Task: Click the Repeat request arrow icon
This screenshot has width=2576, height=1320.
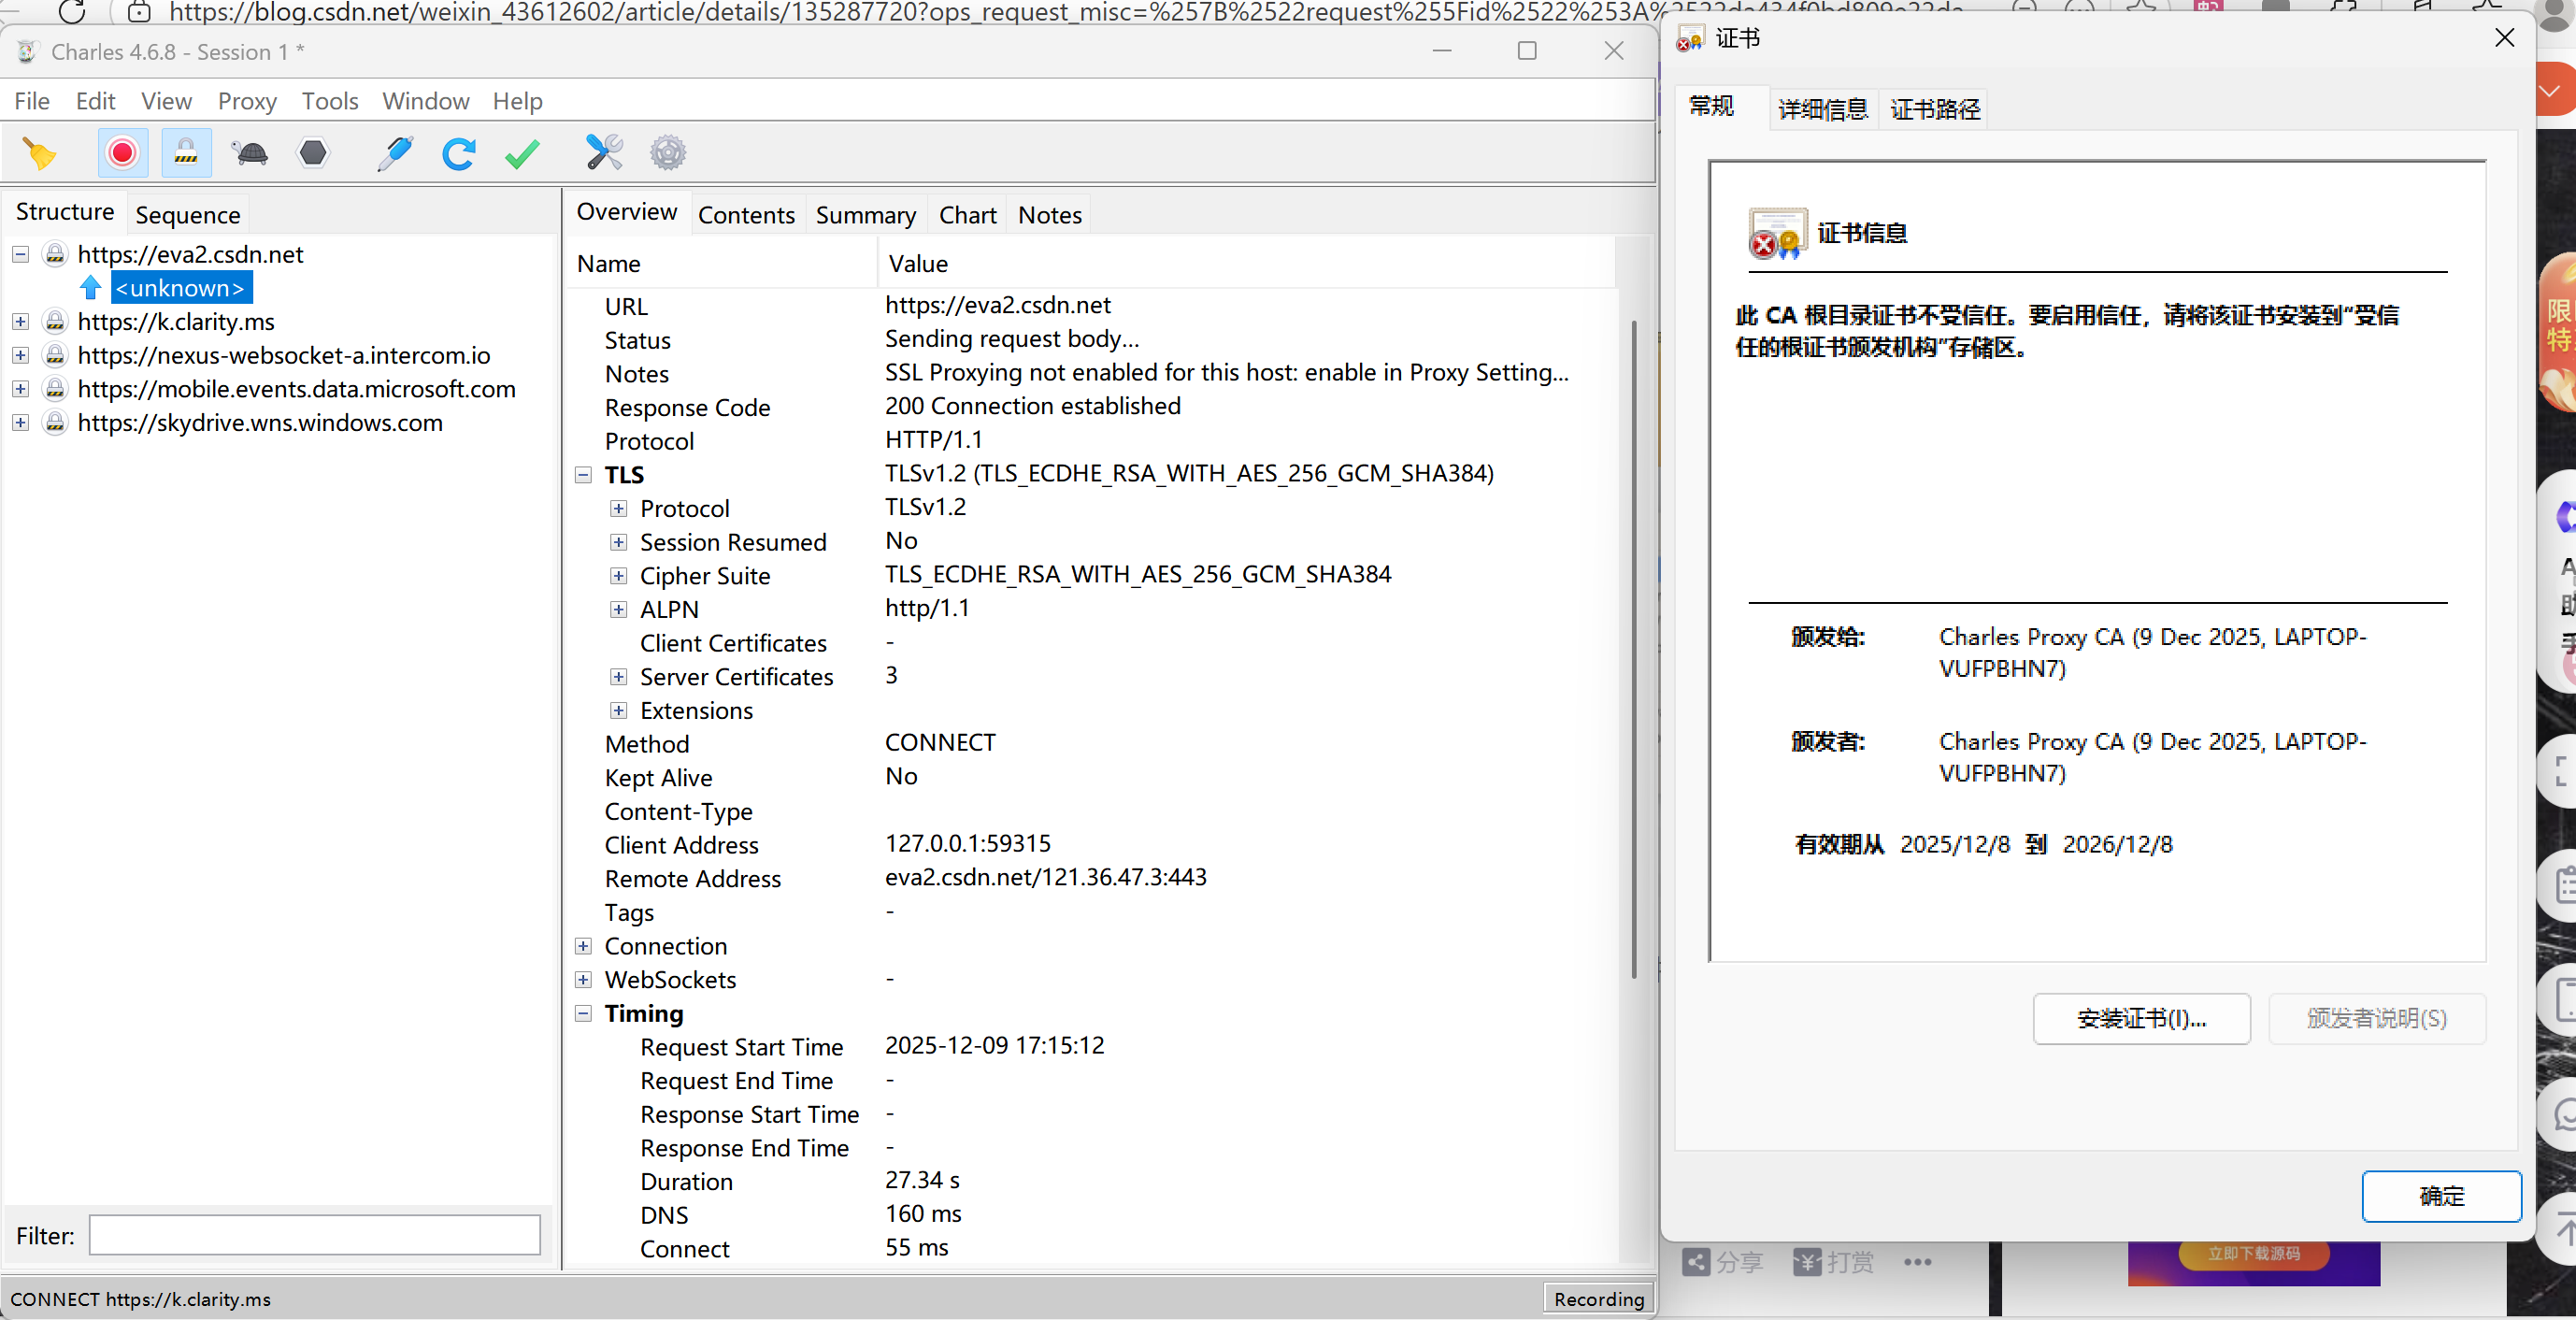Action: pos(459,153)
